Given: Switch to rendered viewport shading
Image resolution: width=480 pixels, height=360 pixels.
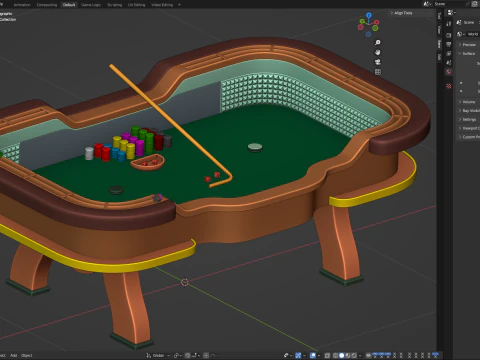Looking at the screenshot, I should point(354,355).
